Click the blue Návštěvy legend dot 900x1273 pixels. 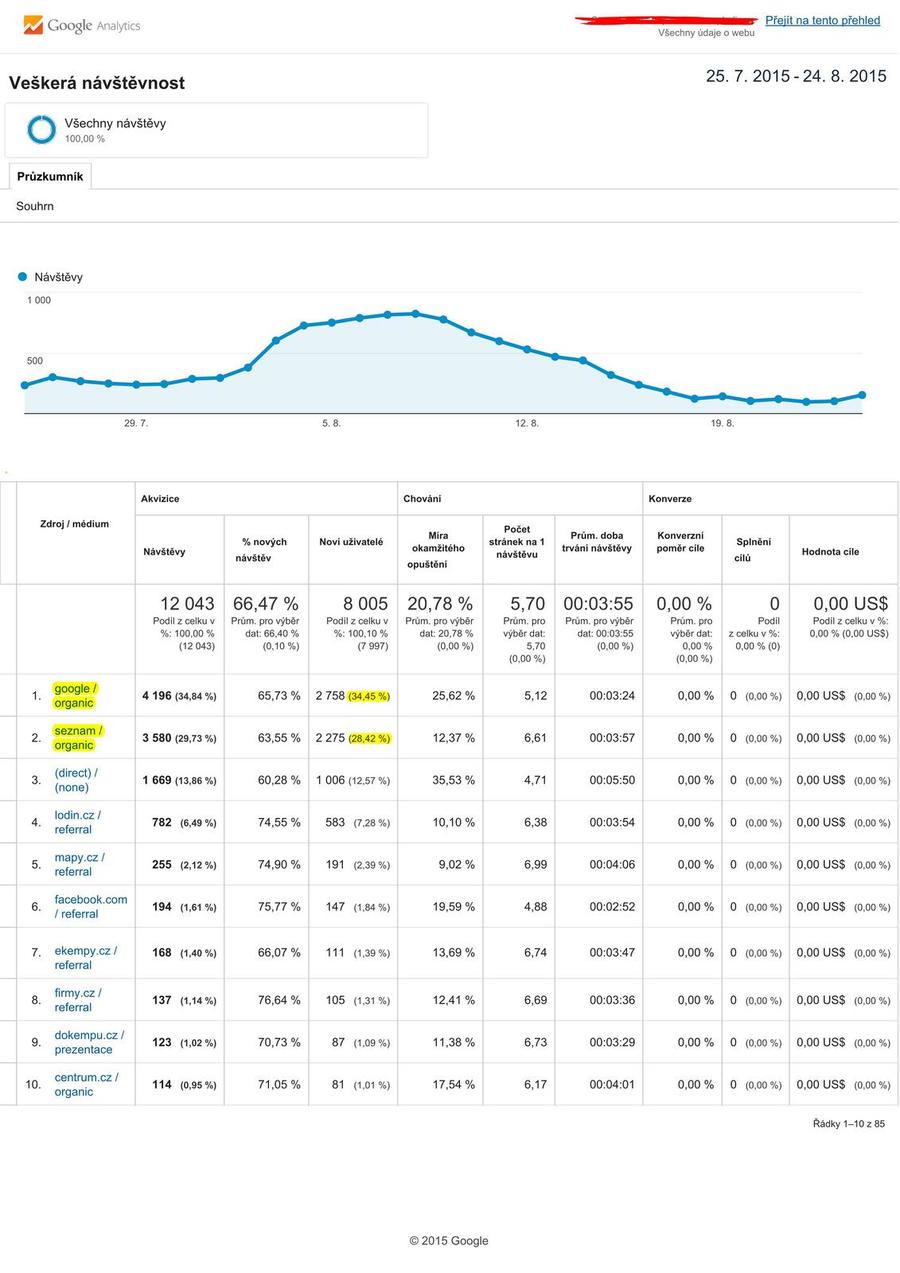(23, 277)
